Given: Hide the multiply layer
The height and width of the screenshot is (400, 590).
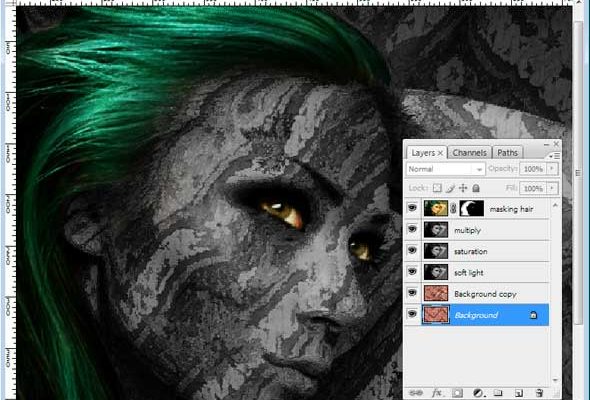Looking at the screenshot, I should [x=412, y=229].
